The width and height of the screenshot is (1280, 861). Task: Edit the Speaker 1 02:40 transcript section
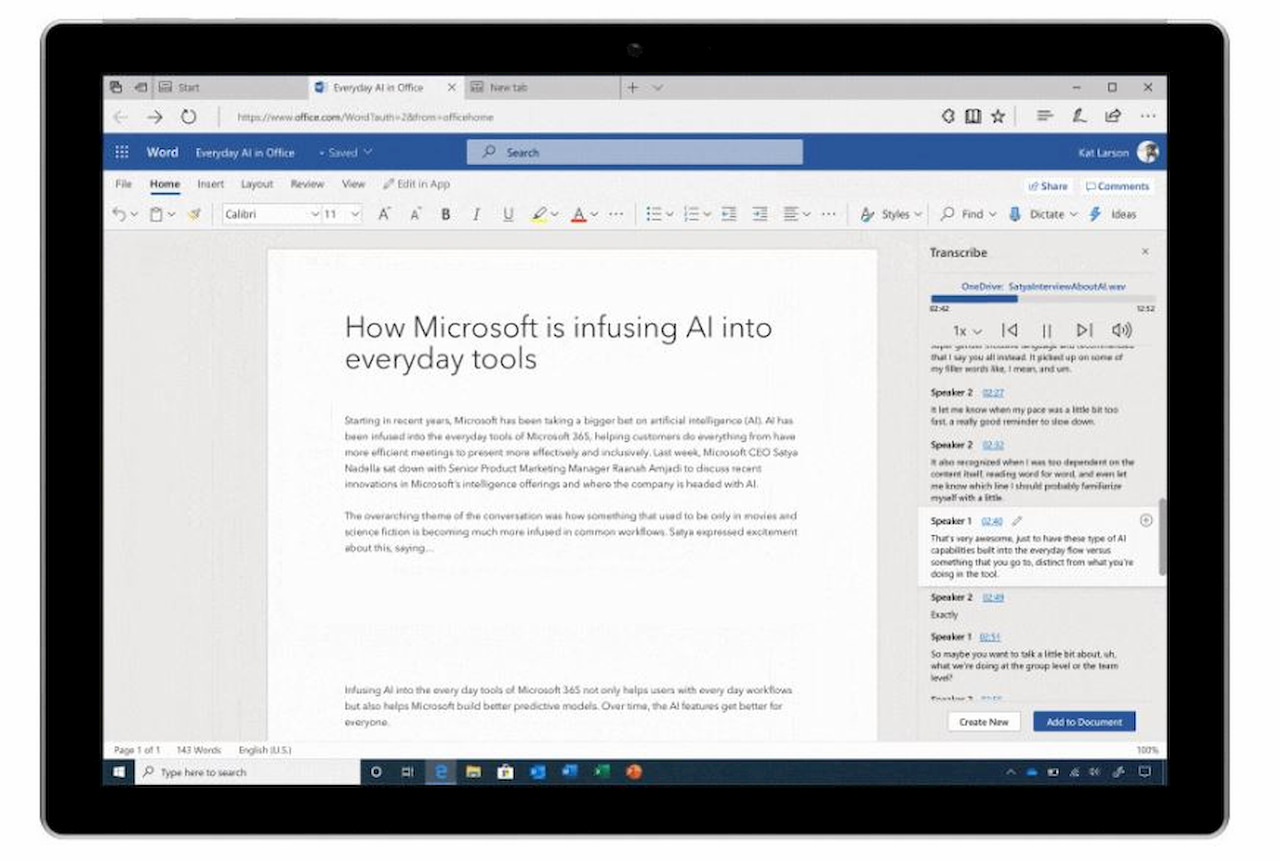(1017, 521)
